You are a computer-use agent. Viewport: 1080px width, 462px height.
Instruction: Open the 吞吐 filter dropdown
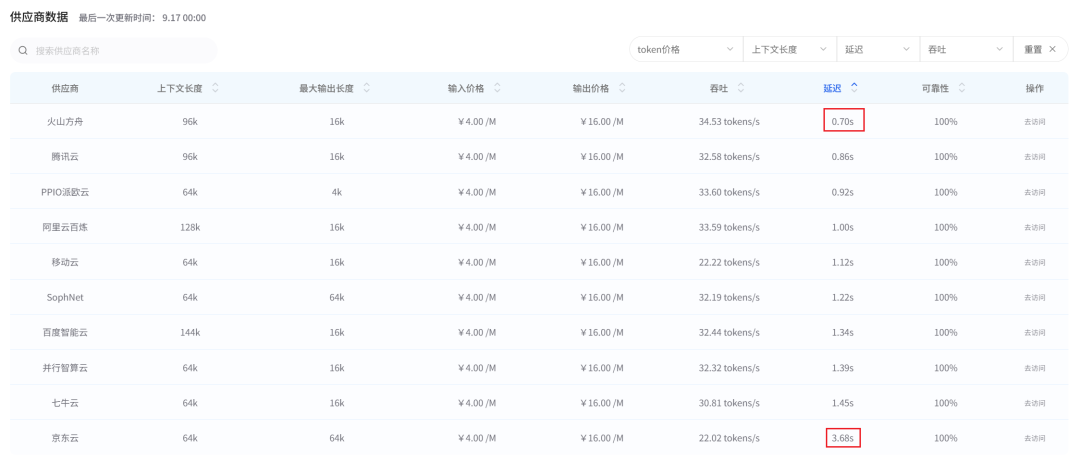point(966,50)
